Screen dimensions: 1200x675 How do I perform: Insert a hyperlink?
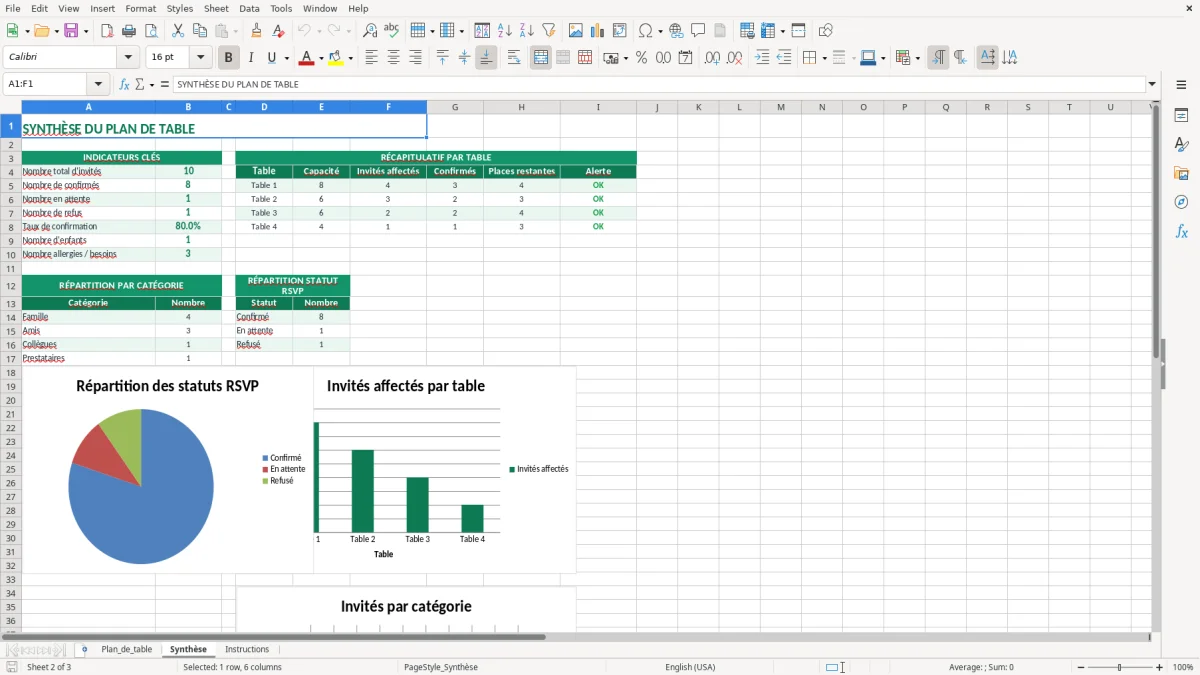(676, 31)
